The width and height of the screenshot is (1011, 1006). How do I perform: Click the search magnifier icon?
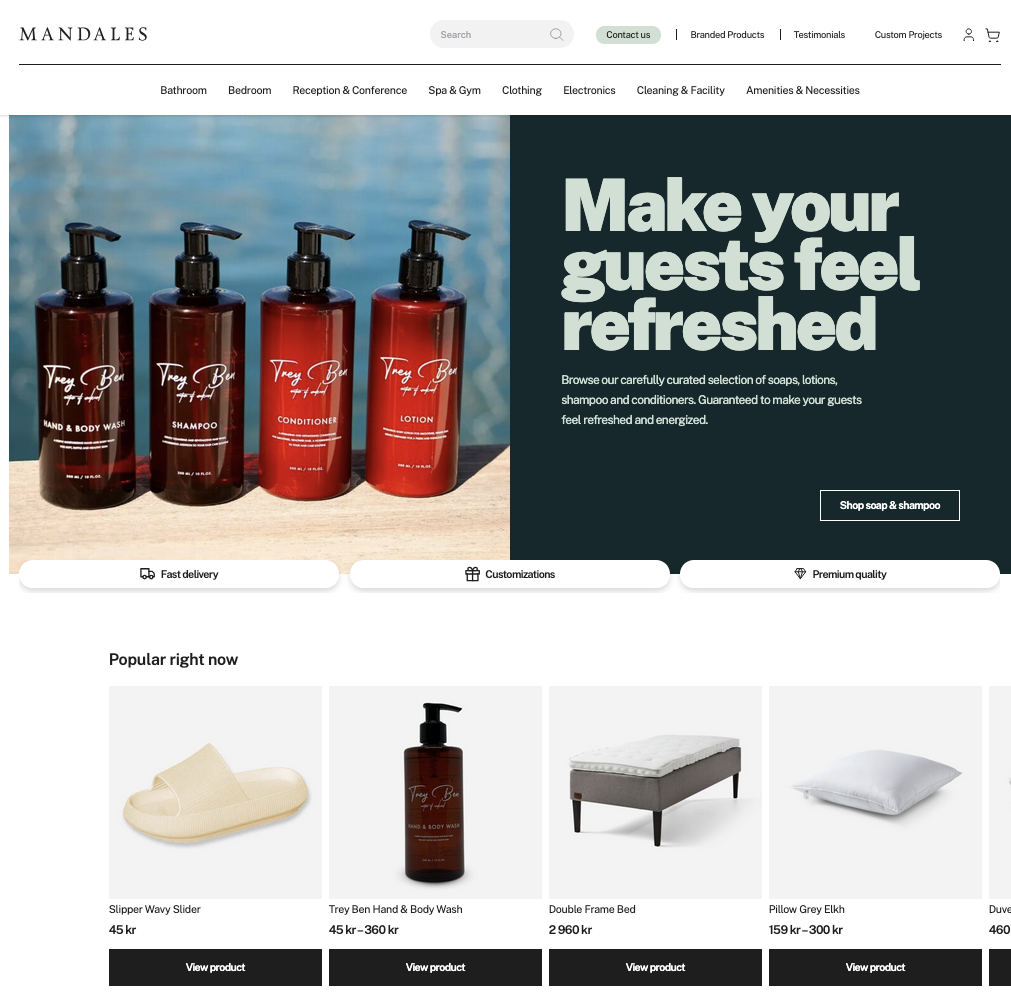point(556,35)
